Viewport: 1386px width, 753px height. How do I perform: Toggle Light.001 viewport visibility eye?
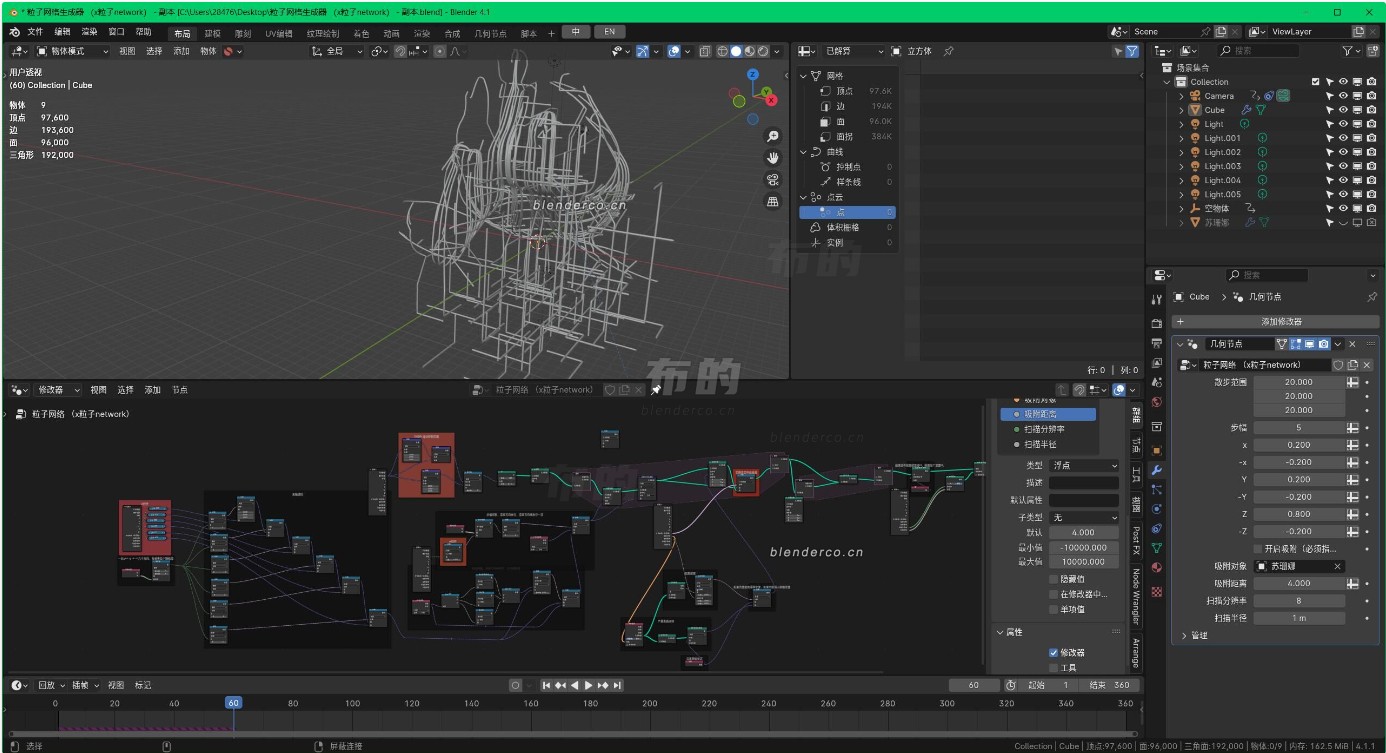click(1343, 138)
